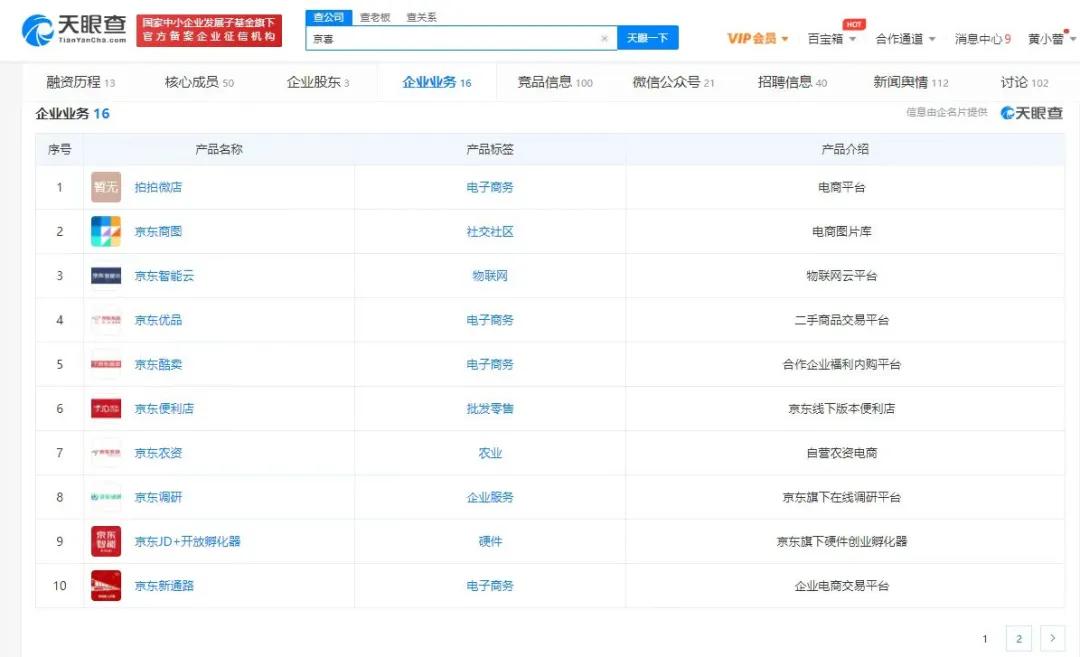Image resolution: width=1080 pixels, height=657 pixels.
Task: Click the 京东智能云 logo icon
Action: tap(106, 276)
